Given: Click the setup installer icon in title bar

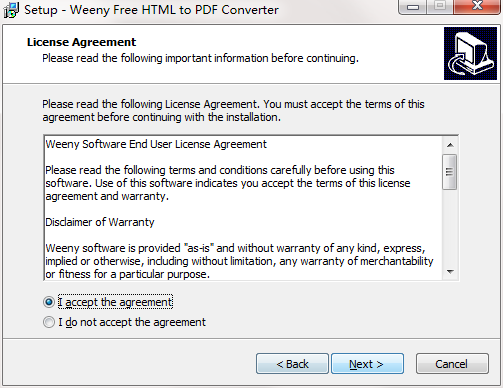Looking at the screenshot, I should [x=10, y=10].
